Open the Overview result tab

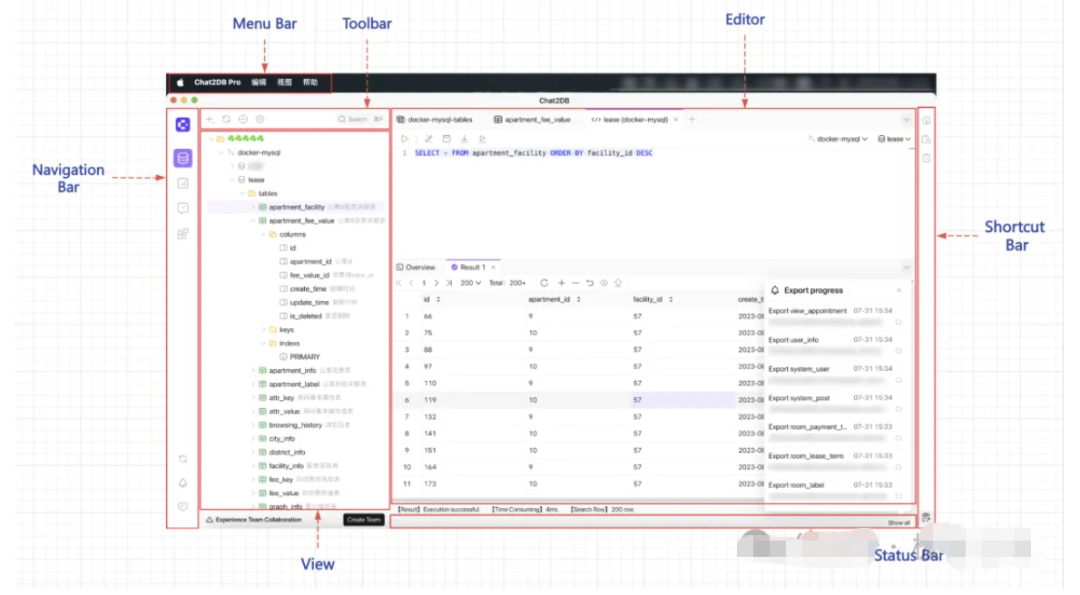[415, 267]
